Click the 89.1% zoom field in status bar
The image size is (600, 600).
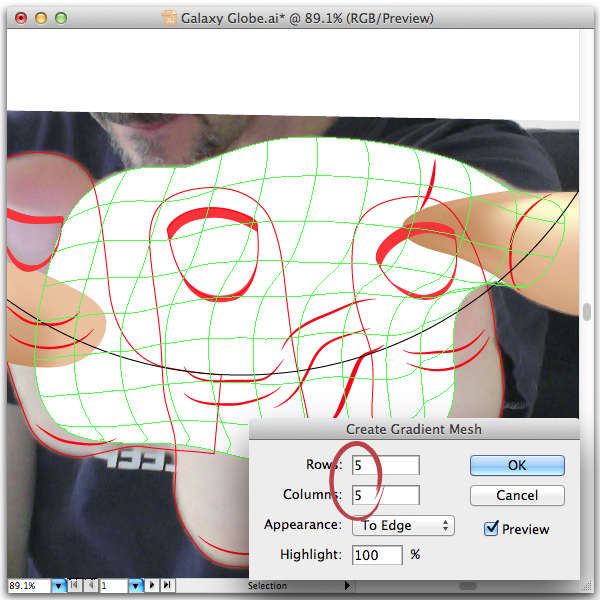pyautogui.click(x=29, y=585)
